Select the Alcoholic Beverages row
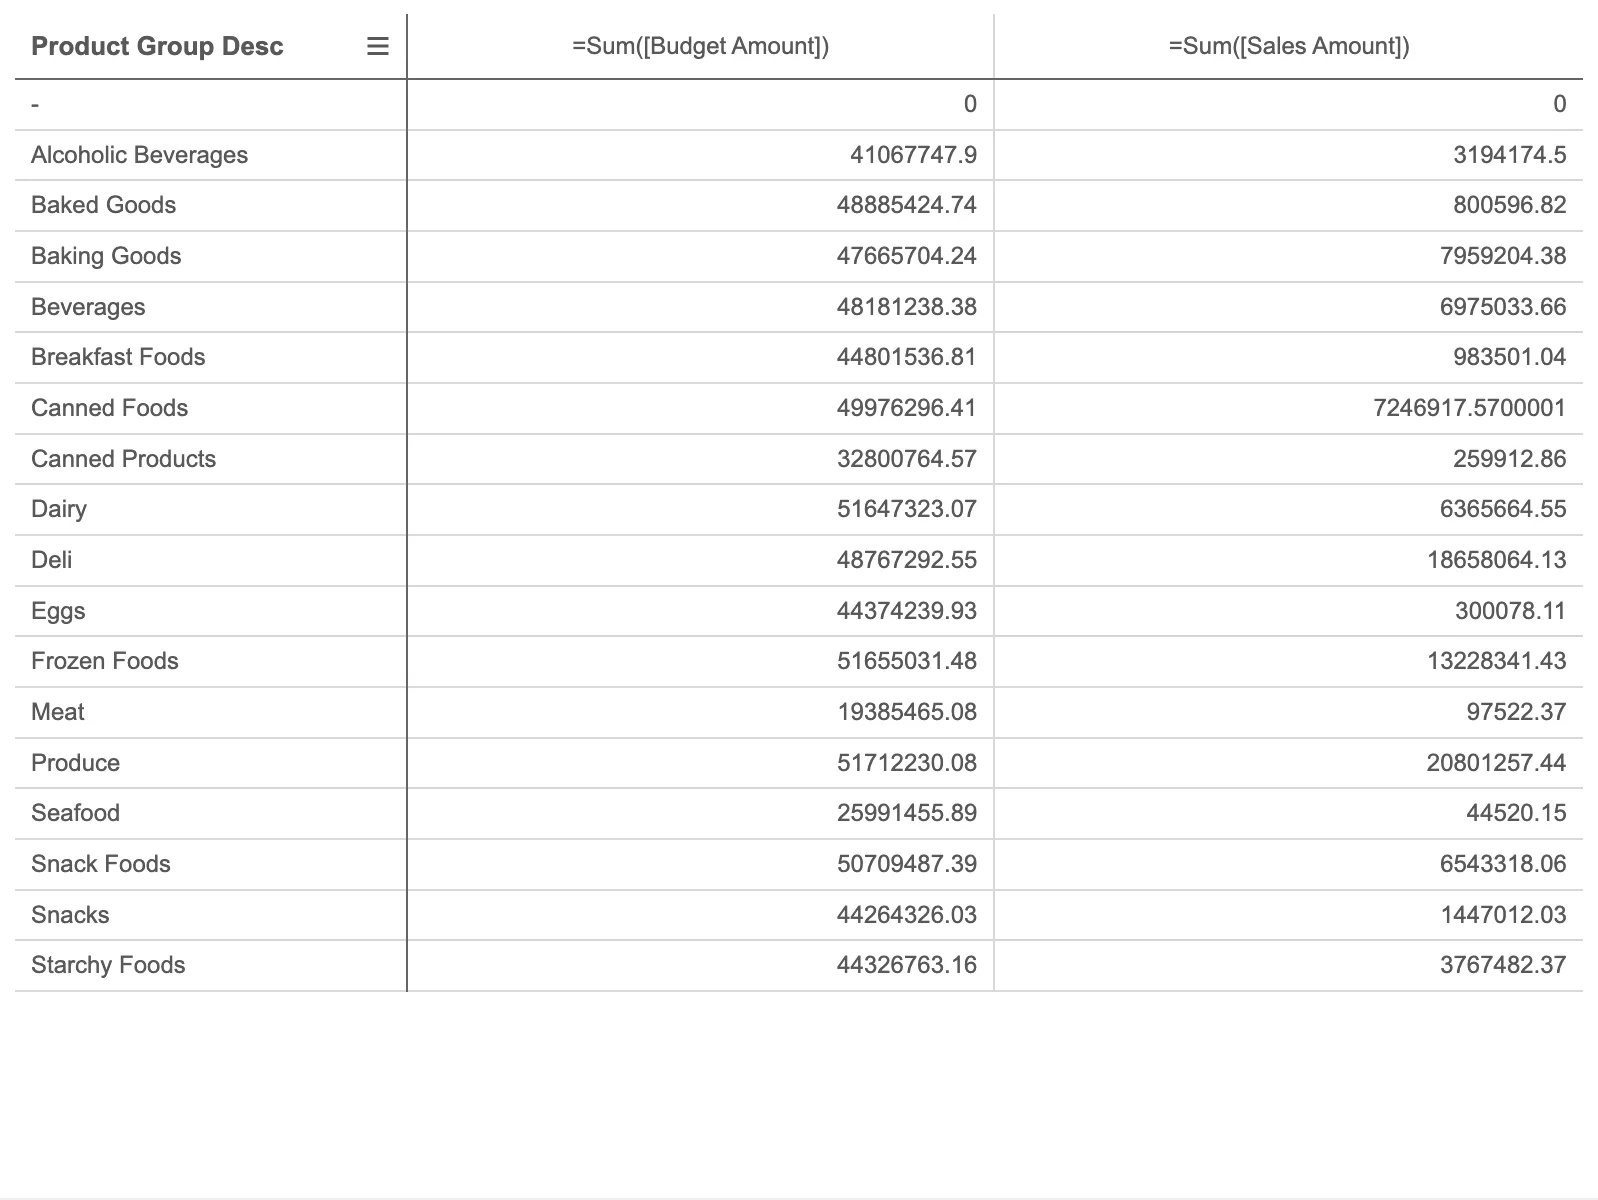1598x1200 pixels. click(139, 155)
